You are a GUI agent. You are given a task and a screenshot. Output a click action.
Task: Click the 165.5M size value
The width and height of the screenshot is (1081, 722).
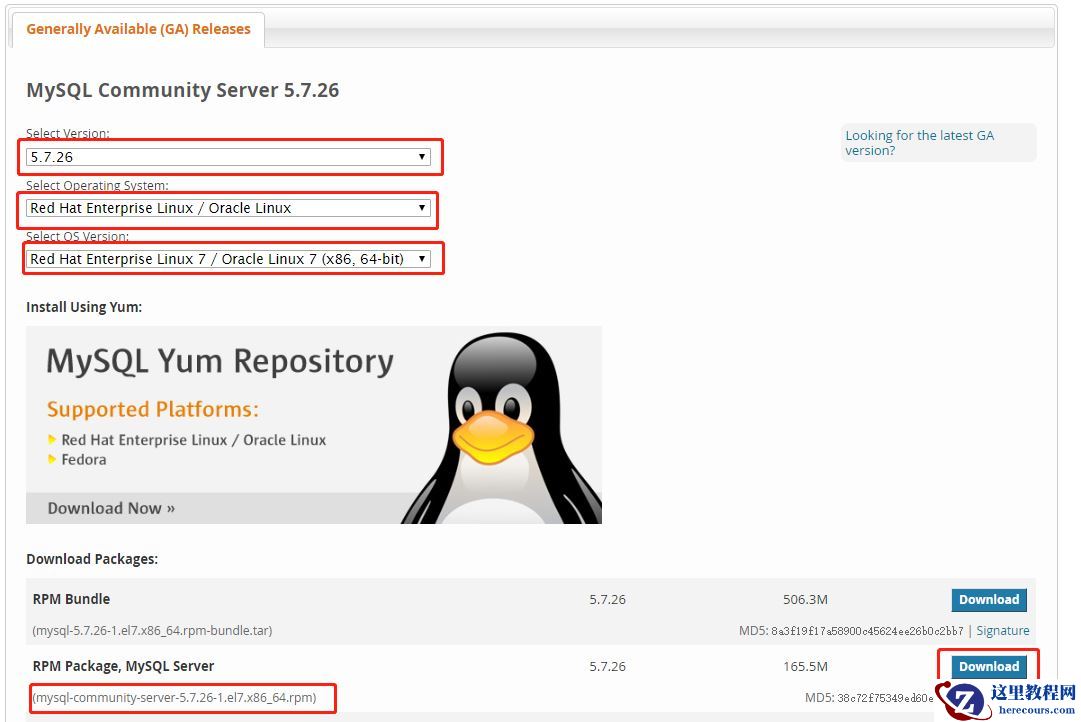click(x=805, y=666)
